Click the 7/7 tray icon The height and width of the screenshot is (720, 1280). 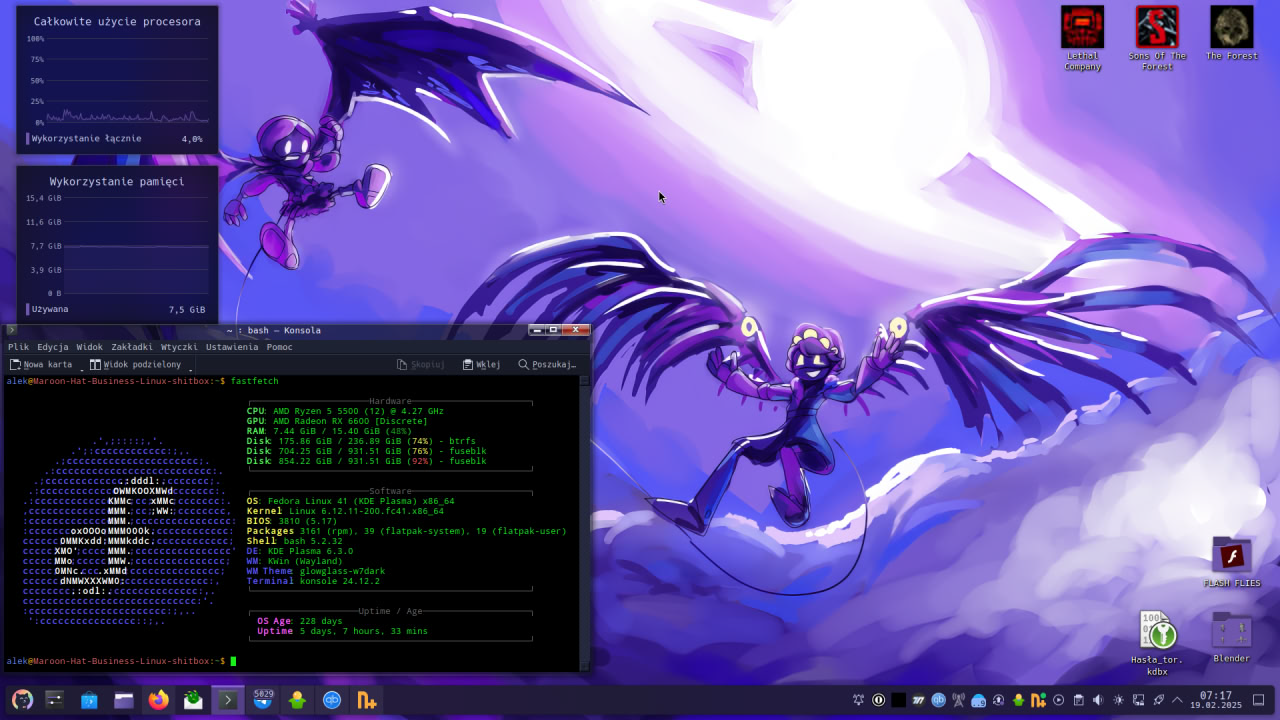[918, 700]
